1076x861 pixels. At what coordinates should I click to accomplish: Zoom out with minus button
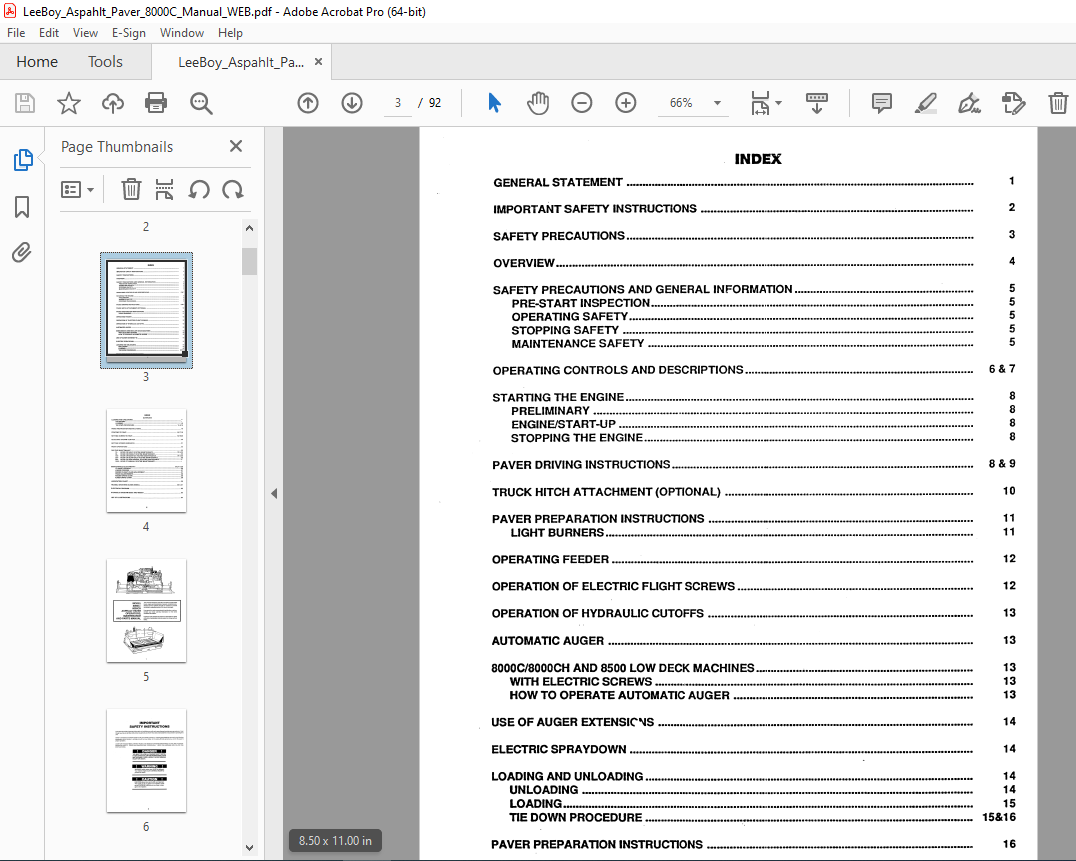pos(581,103)
